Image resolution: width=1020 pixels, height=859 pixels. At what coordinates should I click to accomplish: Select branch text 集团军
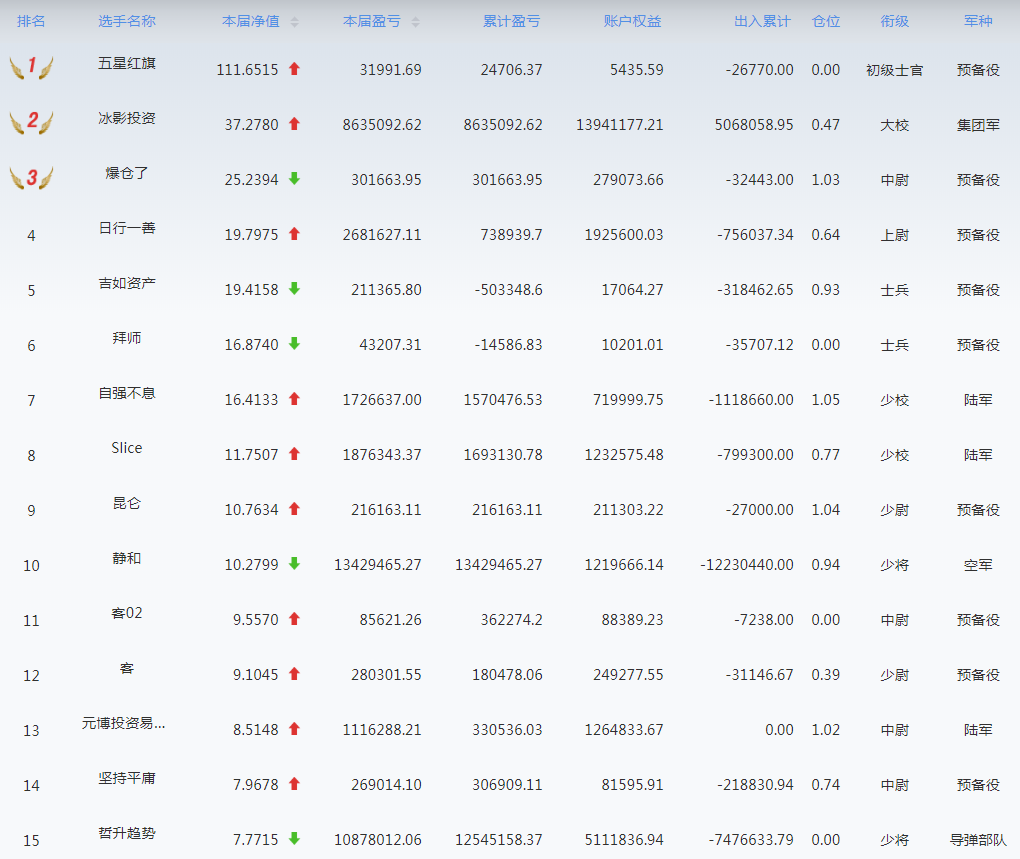point(978,126)
